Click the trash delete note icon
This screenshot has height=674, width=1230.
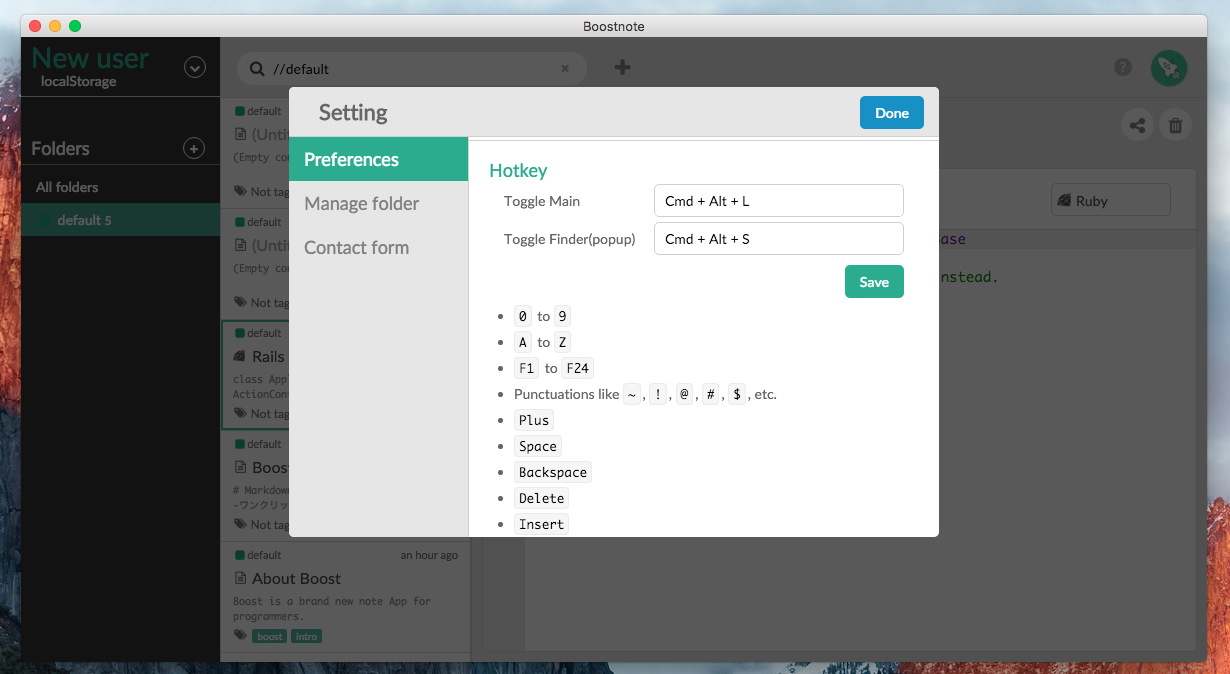pos(1176,125)
